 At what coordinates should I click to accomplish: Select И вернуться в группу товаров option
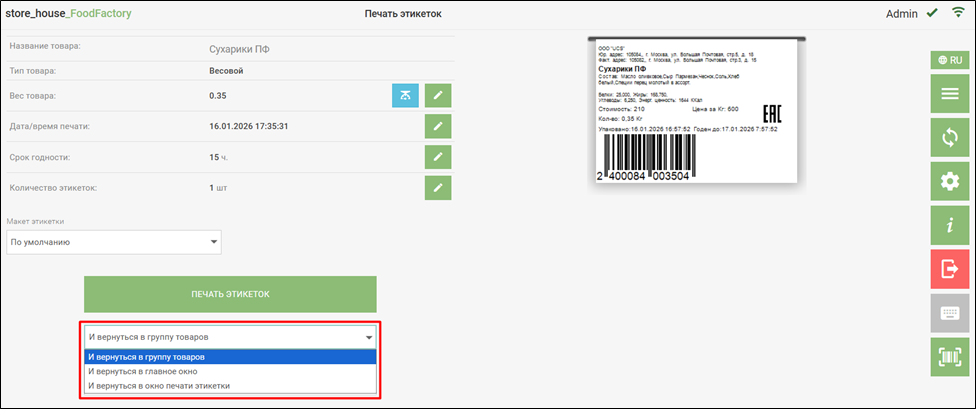coord(229,356)
